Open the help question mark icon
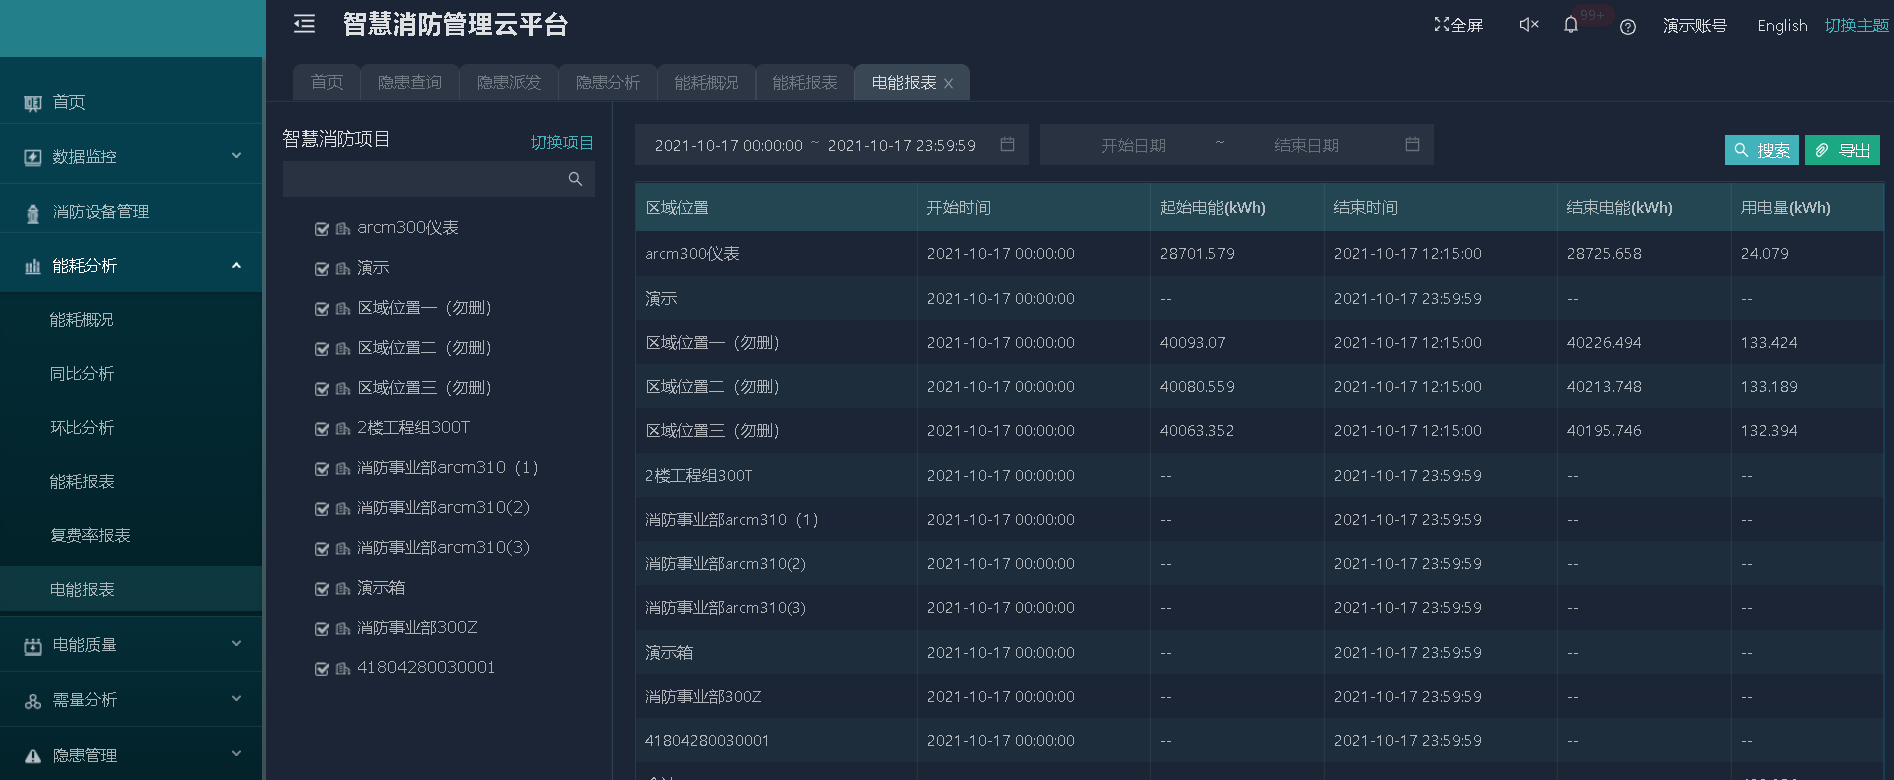The height and width of the screenshot is (780, 1894). pyautogui.click(x=1628, y=27)
